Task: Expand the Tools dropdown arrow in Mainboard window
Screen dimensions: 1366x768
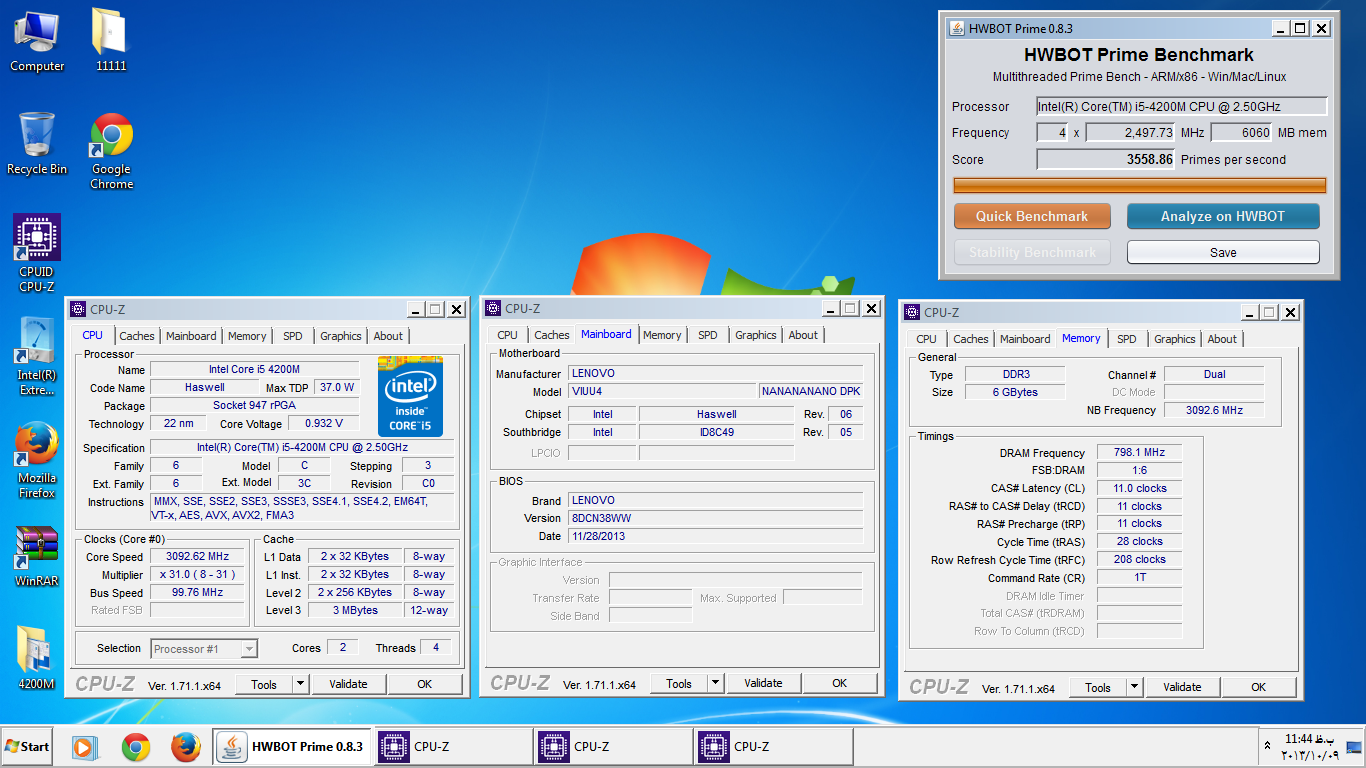Action: tap(715, 684)
